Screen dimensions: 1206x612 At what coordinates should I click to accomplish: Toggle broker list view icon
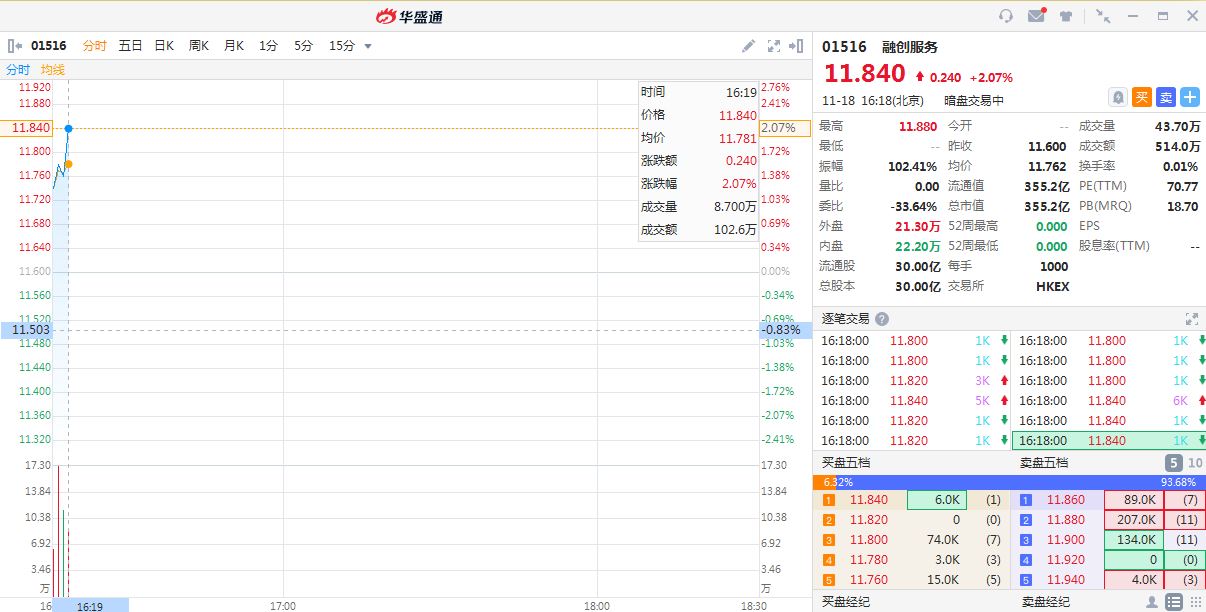[x=1174, y=602]
